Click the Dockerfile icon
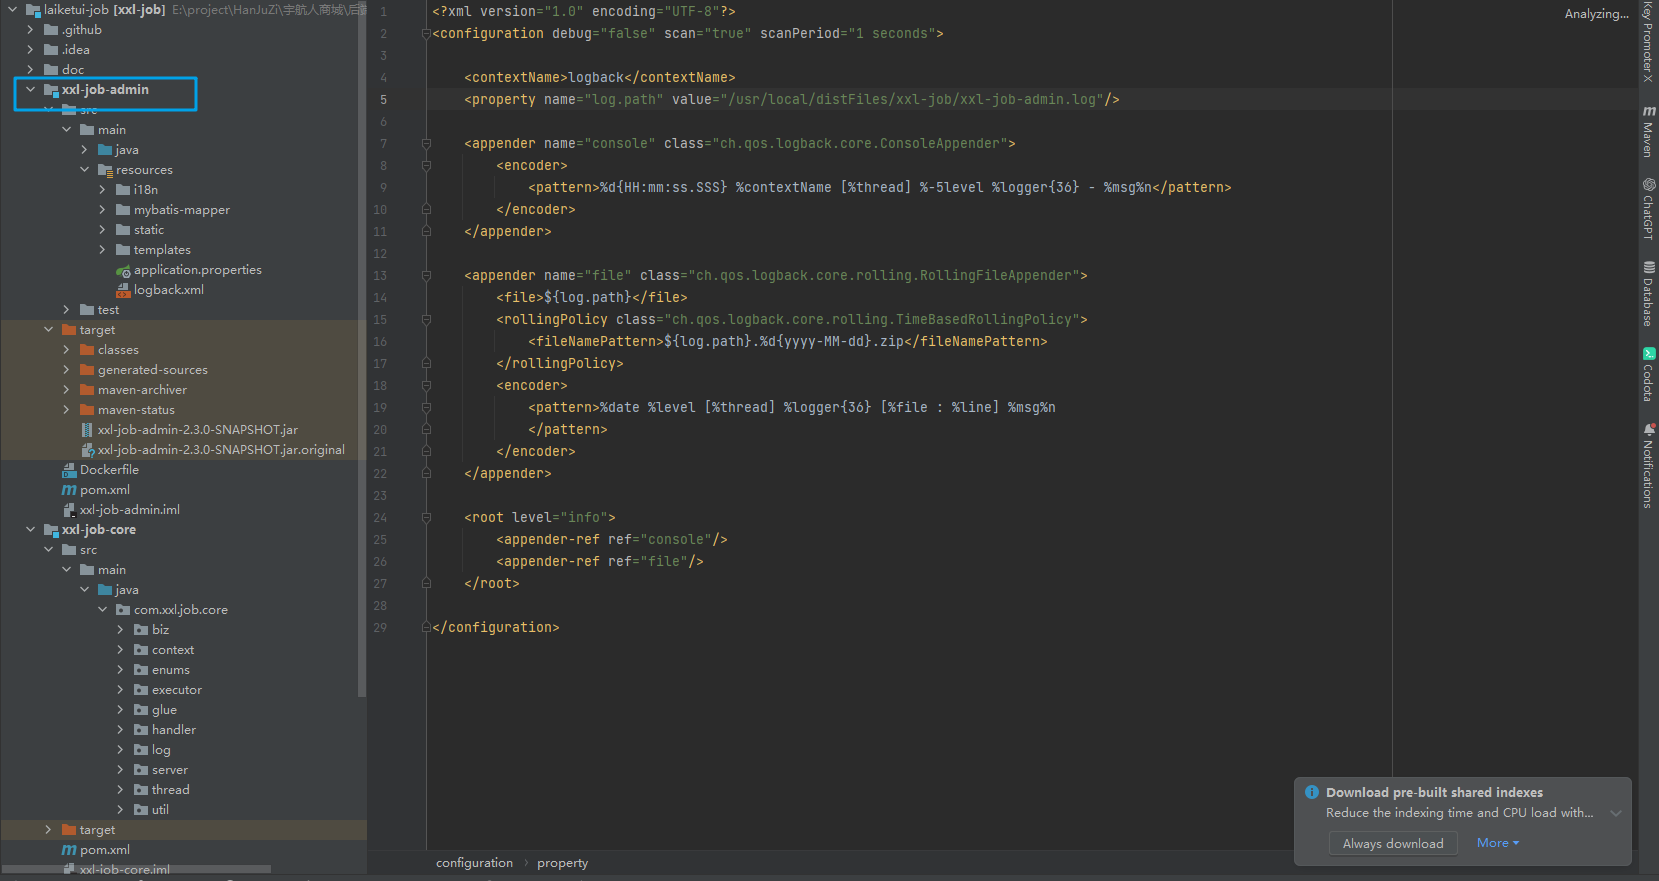The width and height of the screenshot is (1659, 881). (69, 470)
